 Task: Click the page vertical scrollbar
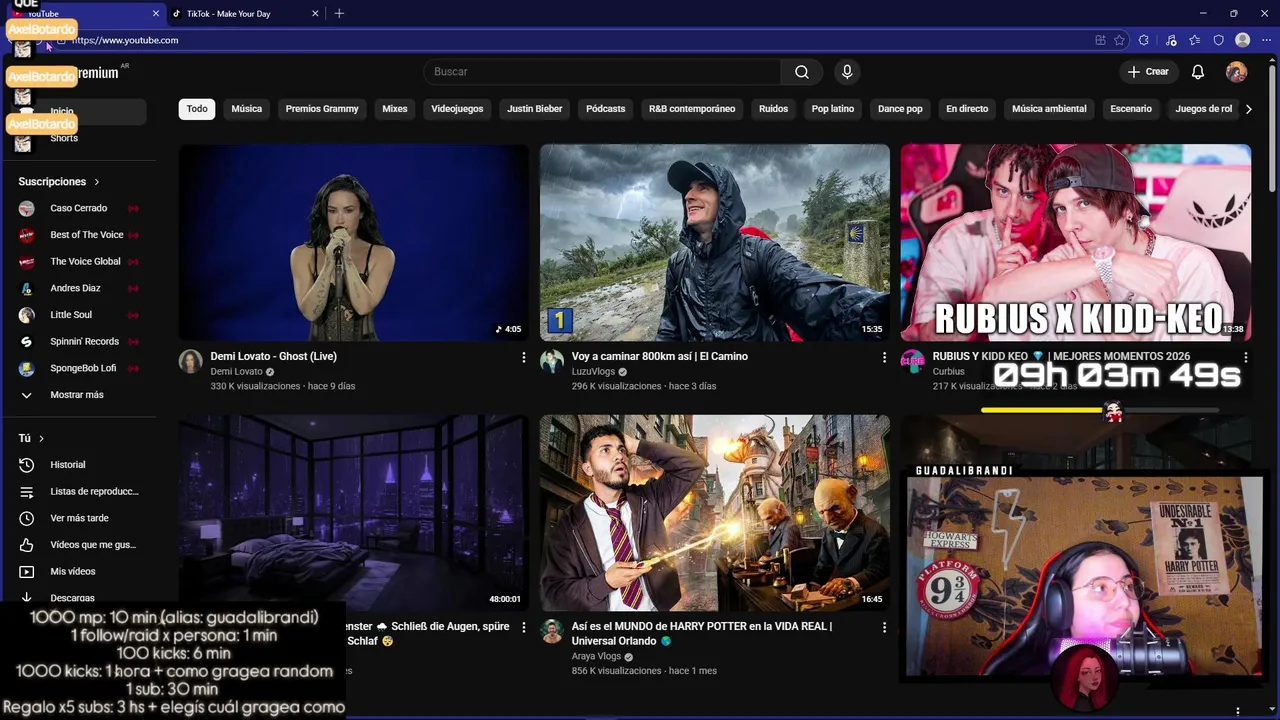coord(1274,130)
